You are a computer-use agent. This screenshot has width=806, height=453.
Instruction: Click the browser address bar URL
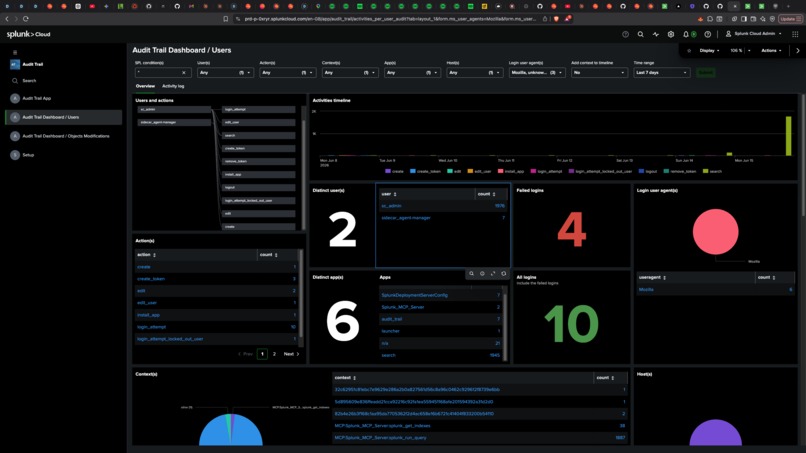[390, 19]
